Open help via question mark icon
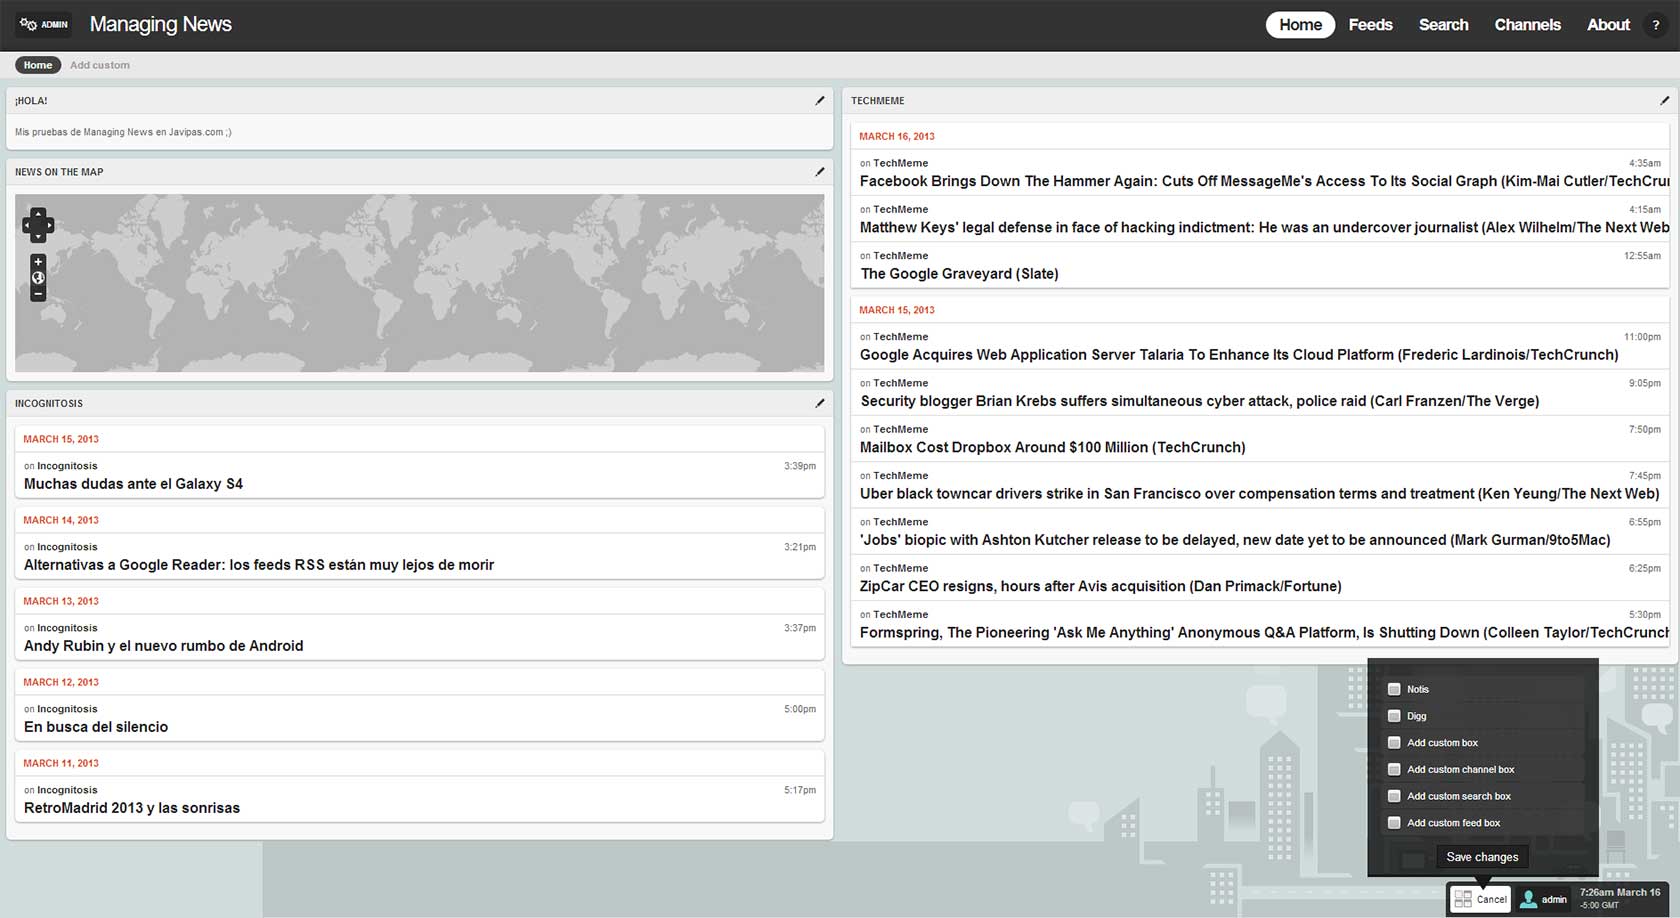The image size is (1680, 918). (1656, 25)
